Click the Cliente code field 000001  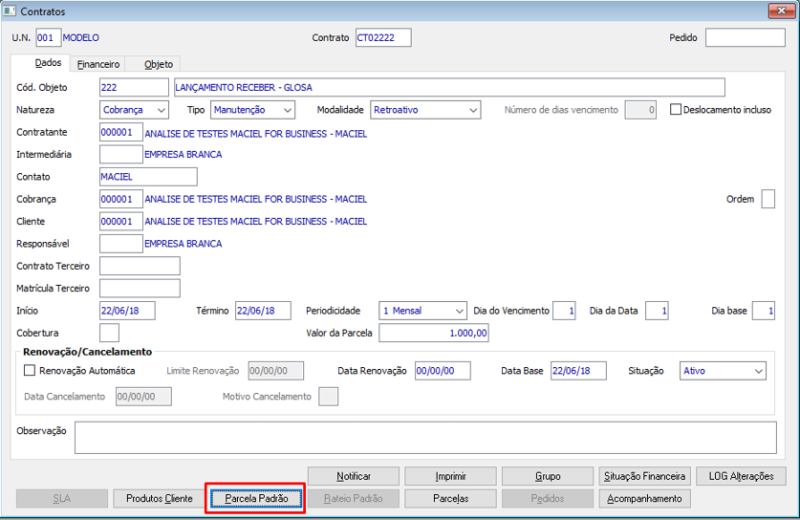coord(121,221)
